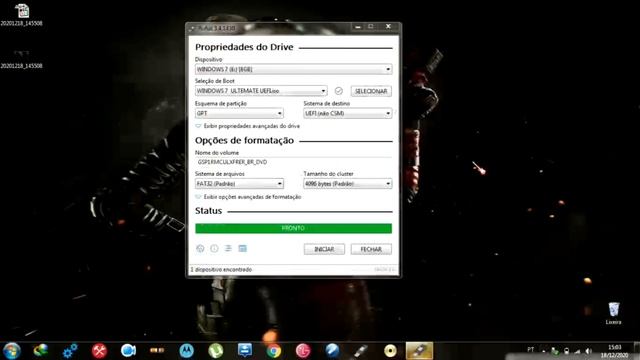This screenshot has height=360, width=640.
Task: Launch Google Chrome from the taskbar
Action: click(x=273, y=351)
